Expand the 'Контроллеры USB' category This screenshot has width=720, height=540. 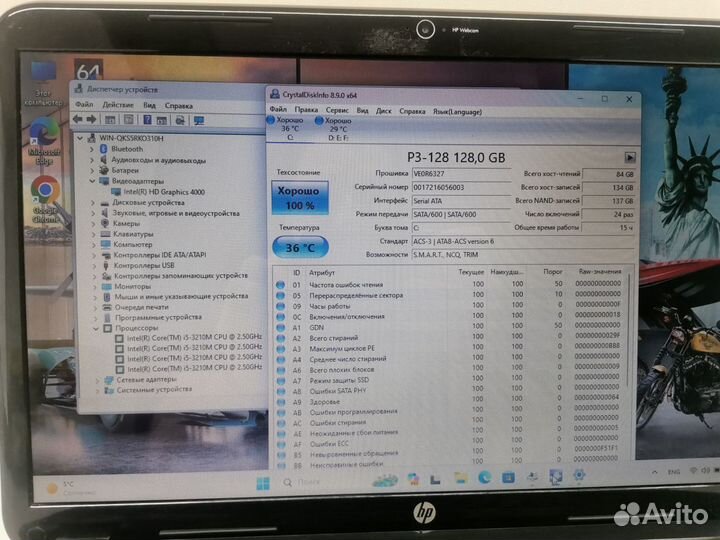tap(94, 266)
